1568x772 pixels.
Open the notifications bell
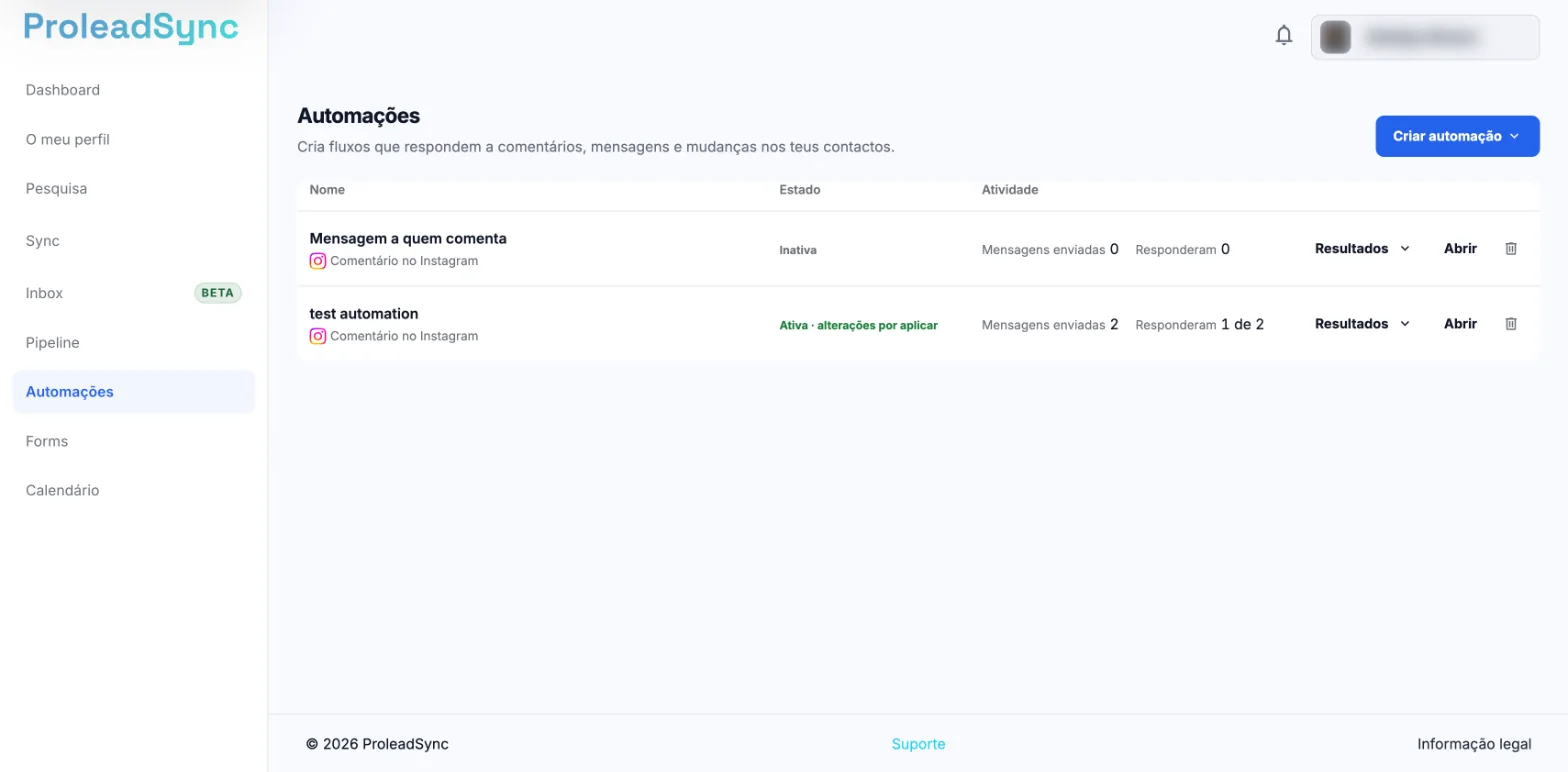[1284, 36]
